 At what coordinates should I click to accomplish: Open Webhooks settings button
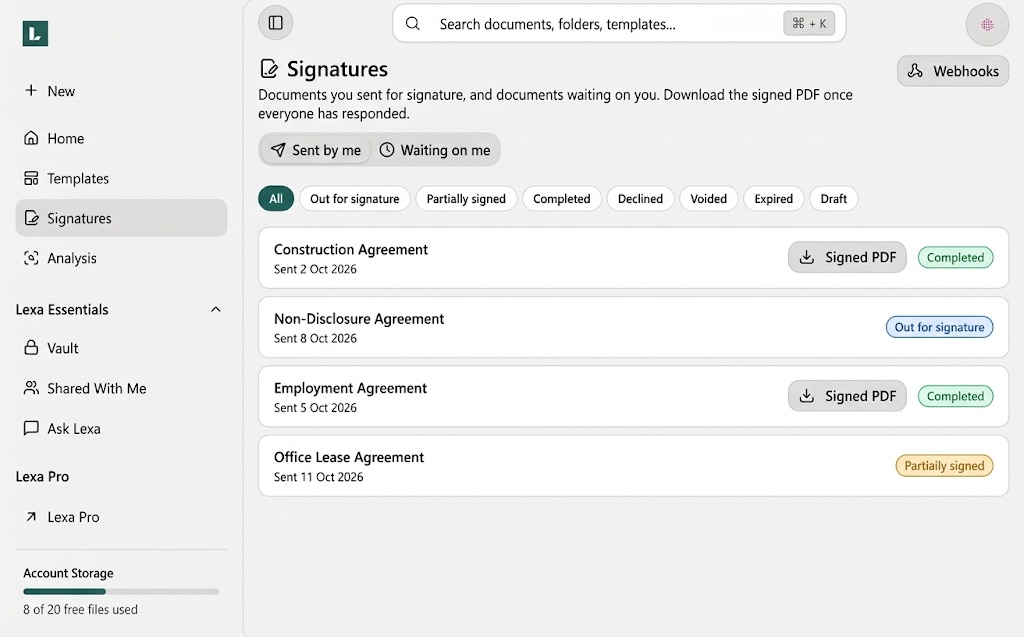[953, 71]
